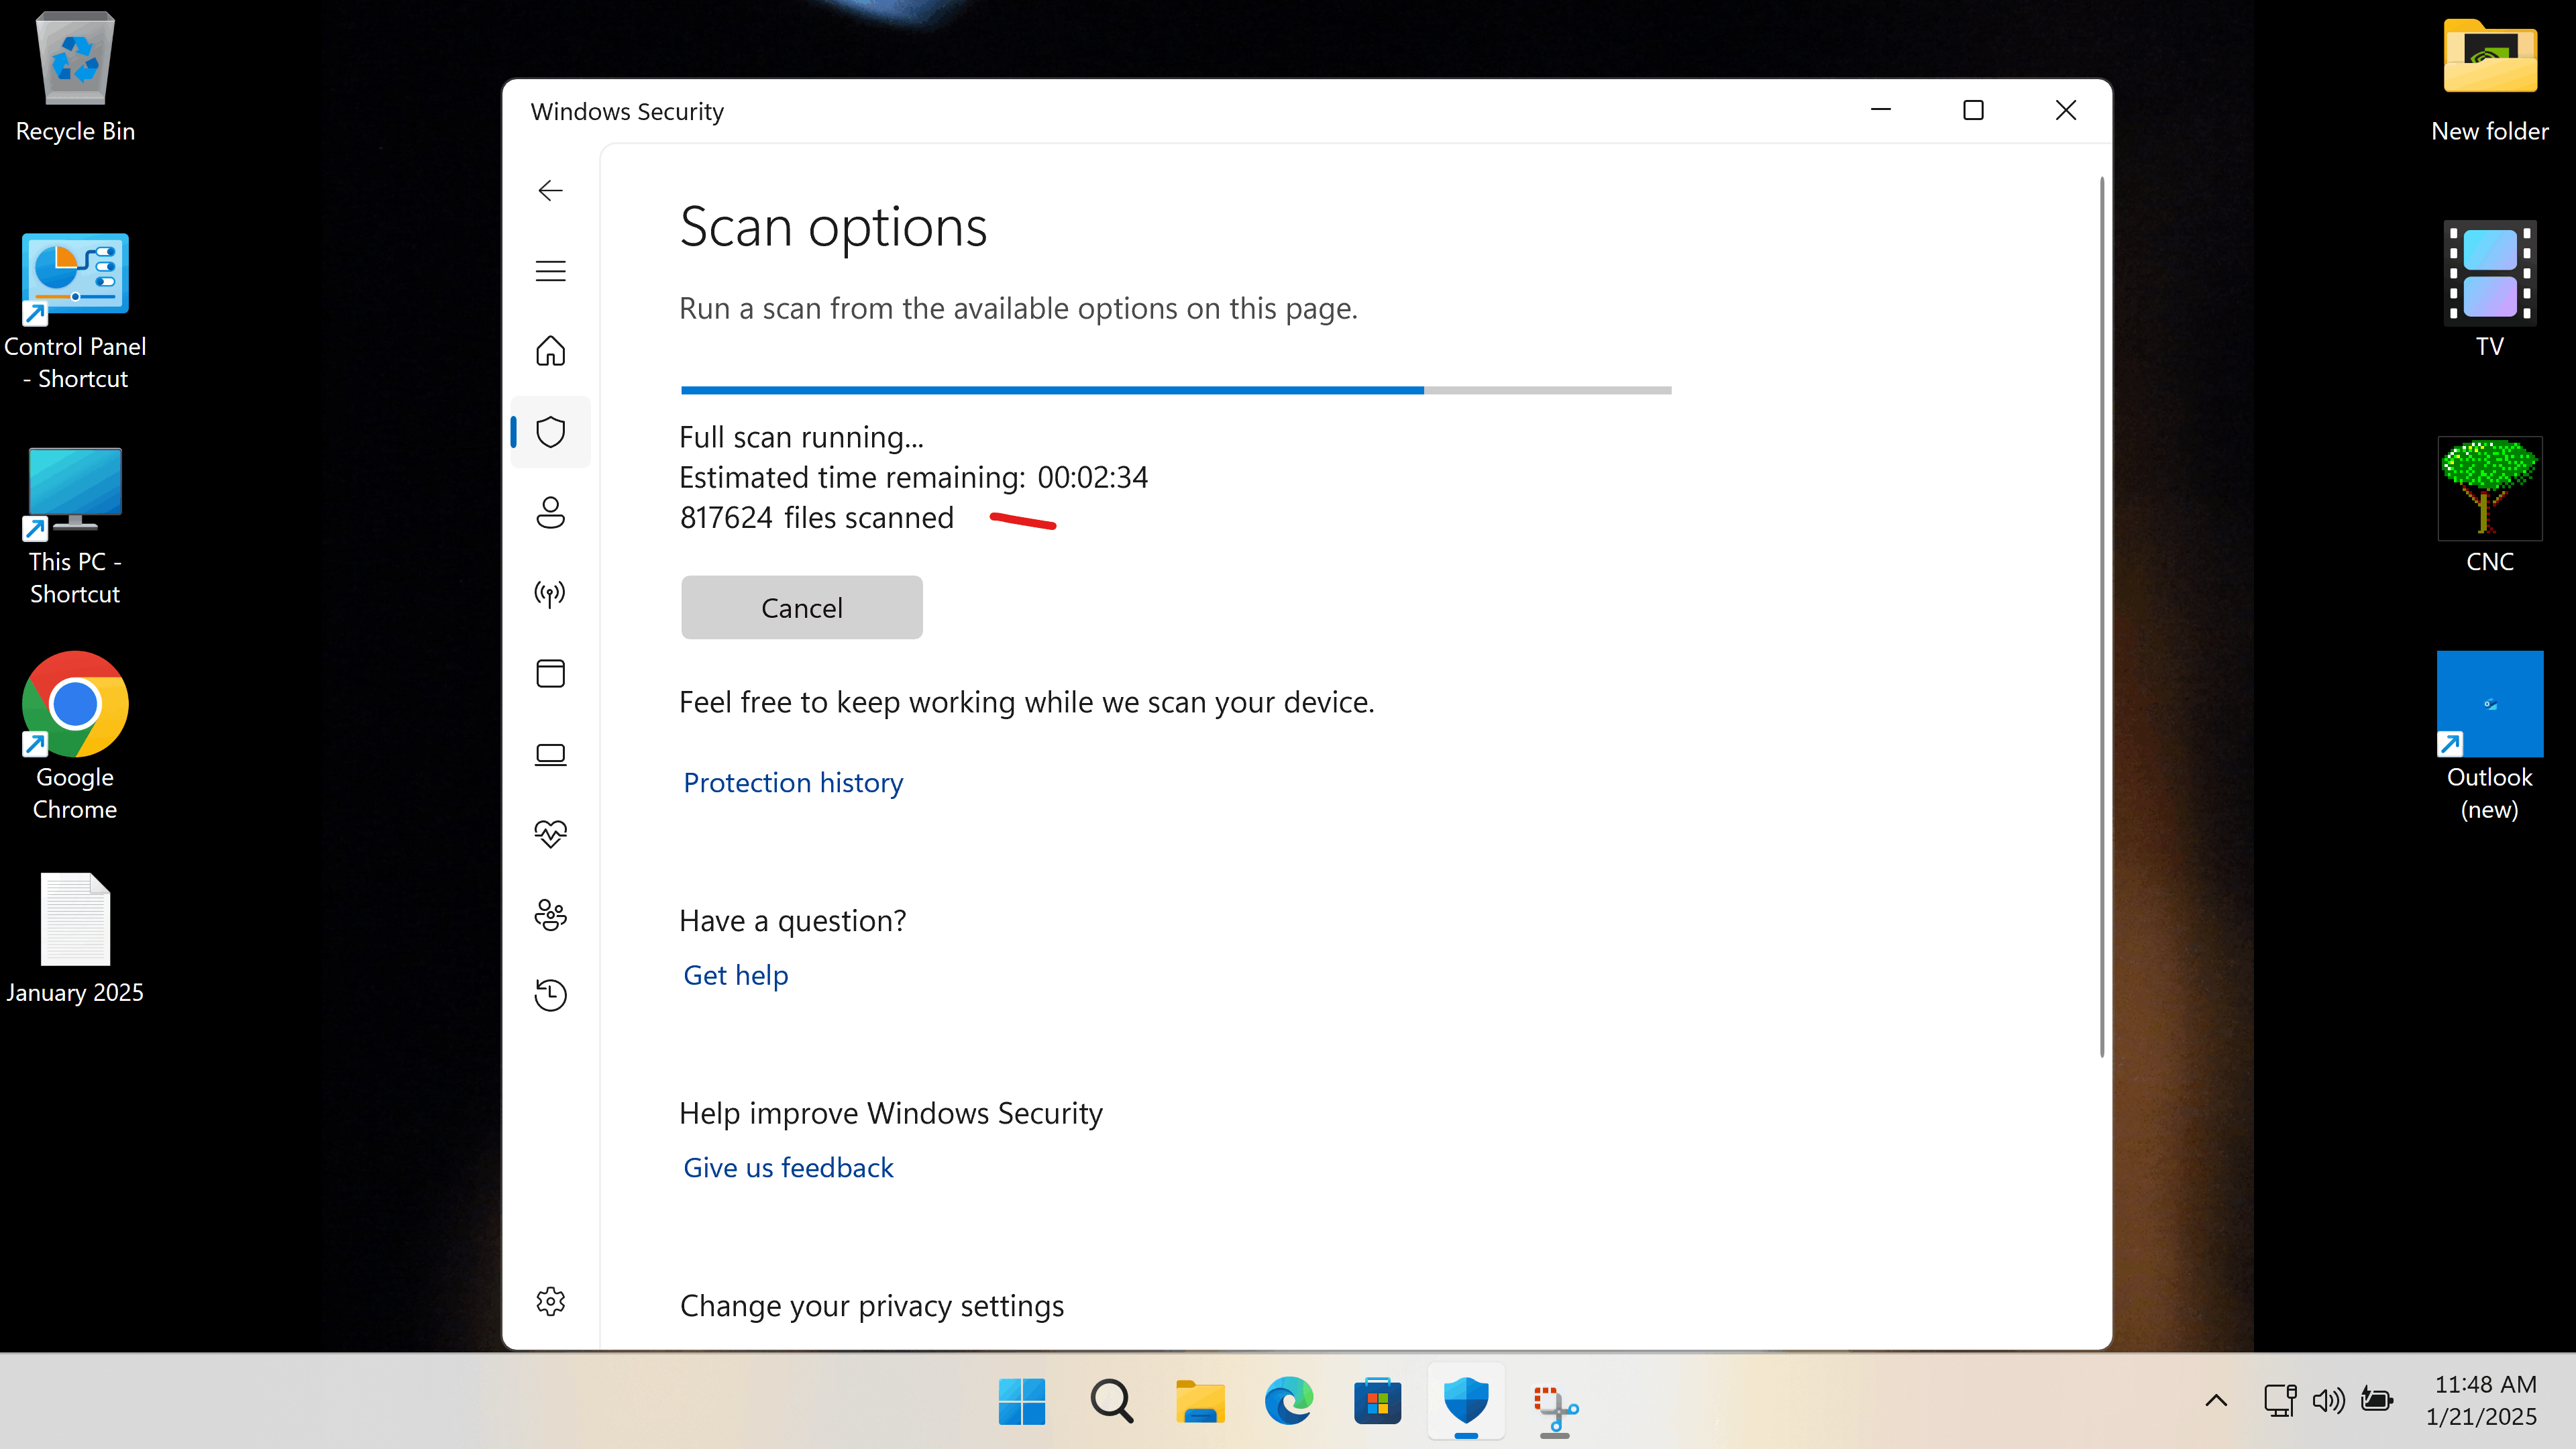Click the network display tray icon
The width and height of the screenshot is (2576, 1449).
click(x=2280, y=1400)
